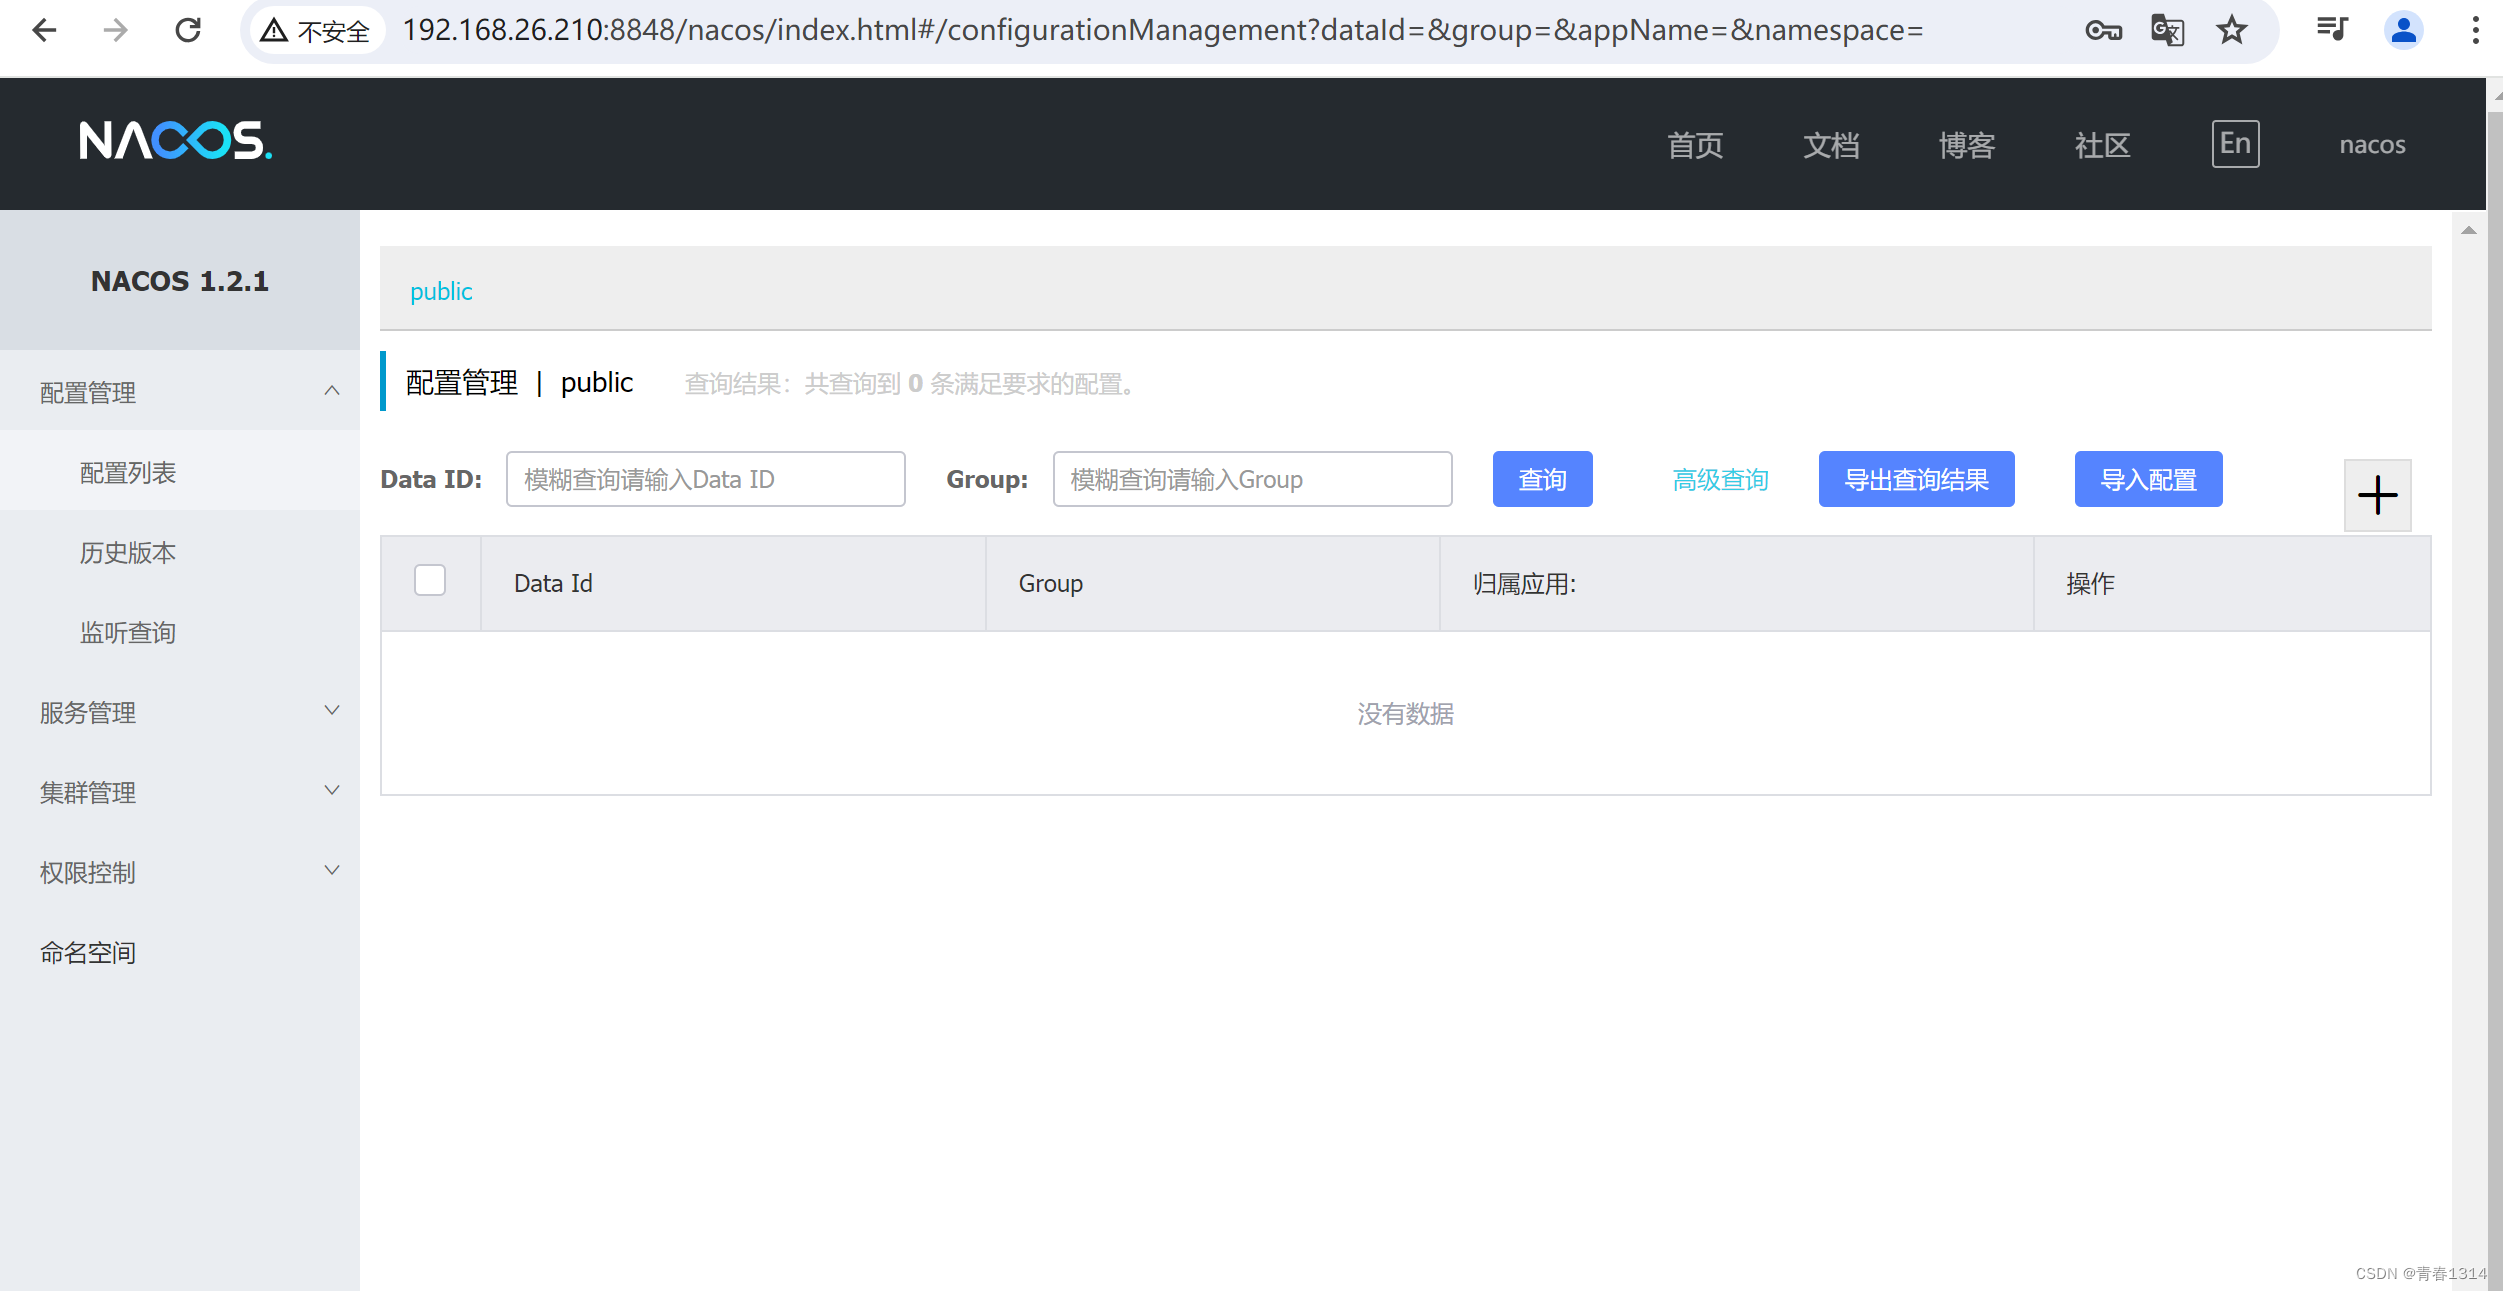Click the browser forward arrow

tap(116, 30)
